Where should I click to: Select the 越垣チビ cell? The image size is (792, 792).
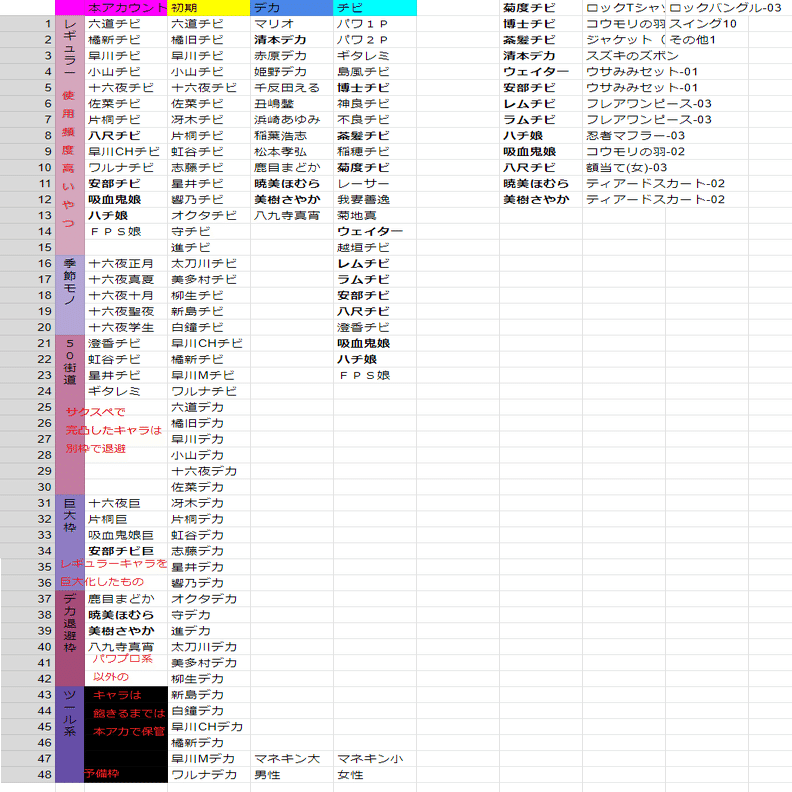click(x=375, y=248)
